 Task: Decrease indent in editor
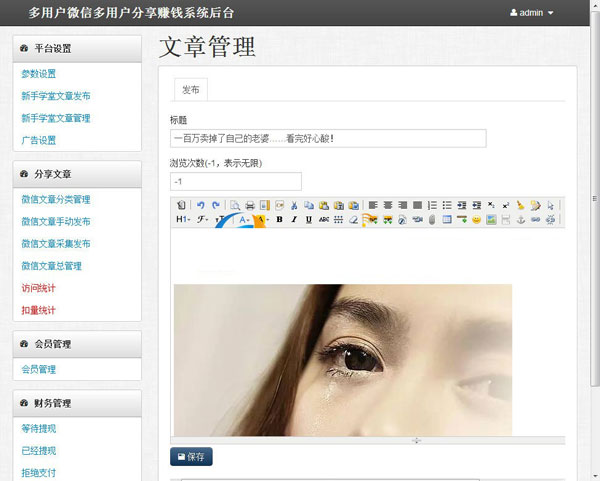(x=476, y=205)
